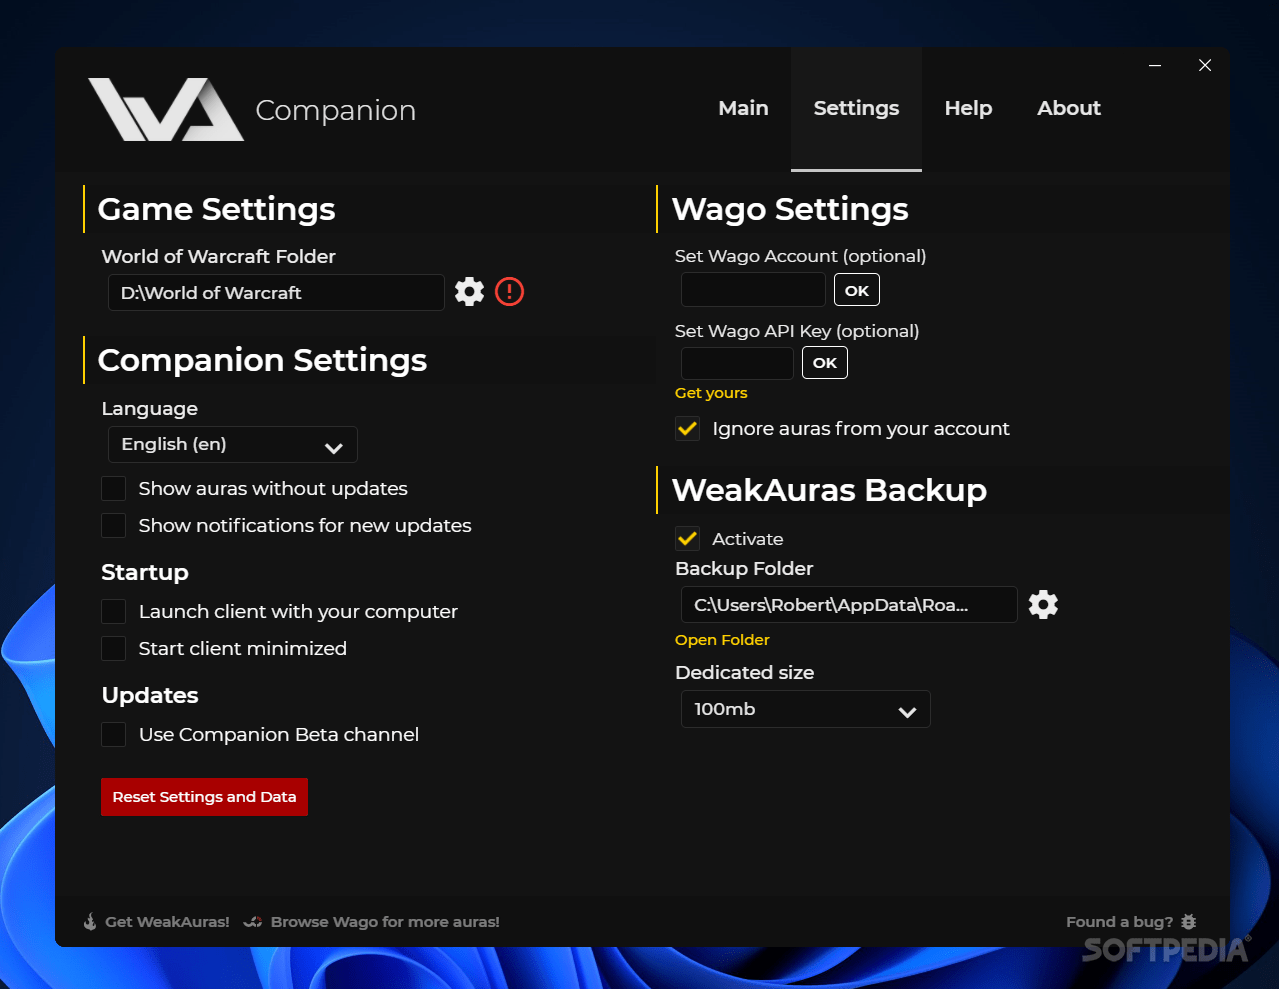
Task: Click the World of Warcraft folder path field
Action: (x=276, y=293)
